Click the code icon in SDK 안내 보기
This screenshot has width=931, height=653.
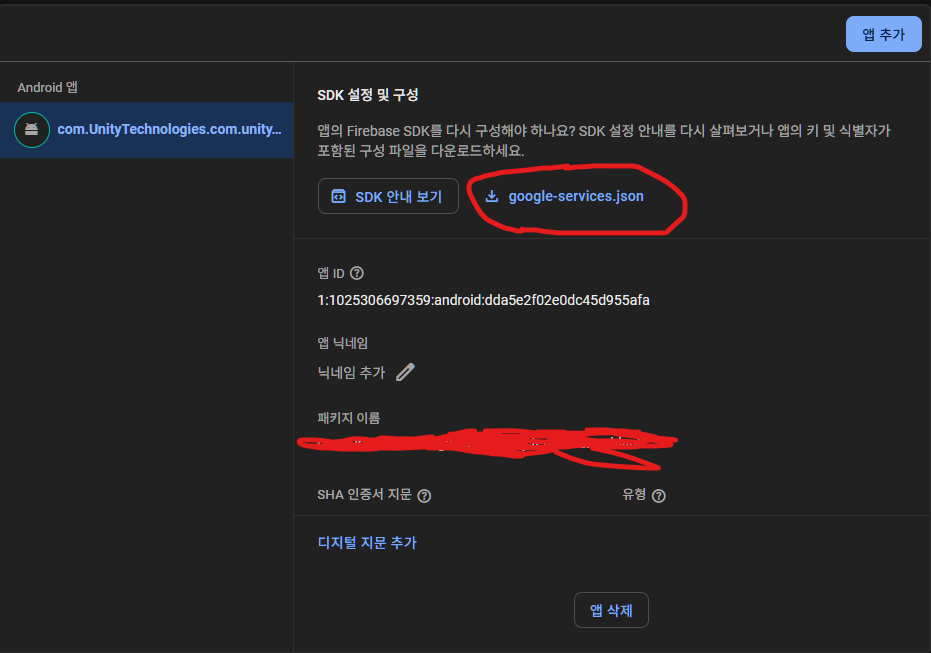pyautogui.click(x=338, y=196)
